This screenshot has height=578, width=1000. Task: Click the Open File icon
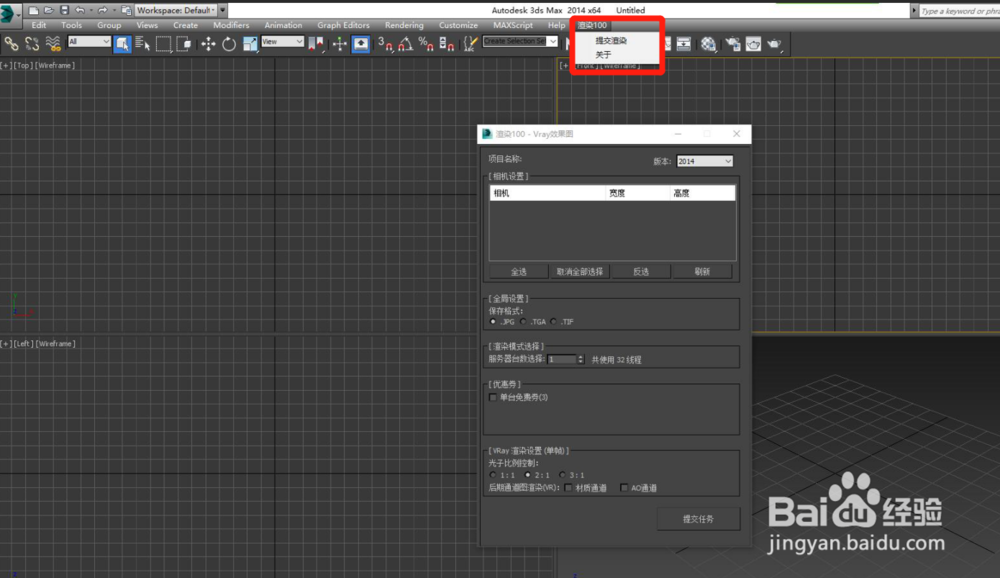coord(49,10)
